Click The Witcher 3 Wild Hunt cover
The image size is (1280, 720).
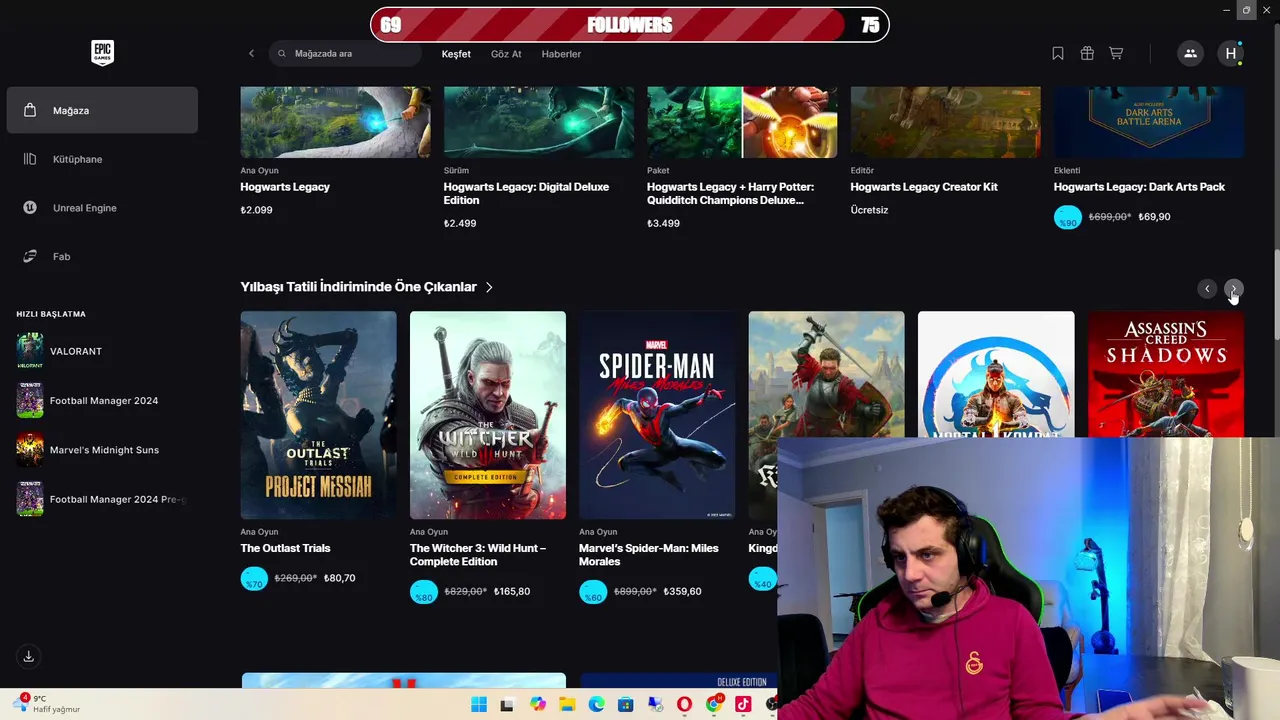[x=487, y=415]
